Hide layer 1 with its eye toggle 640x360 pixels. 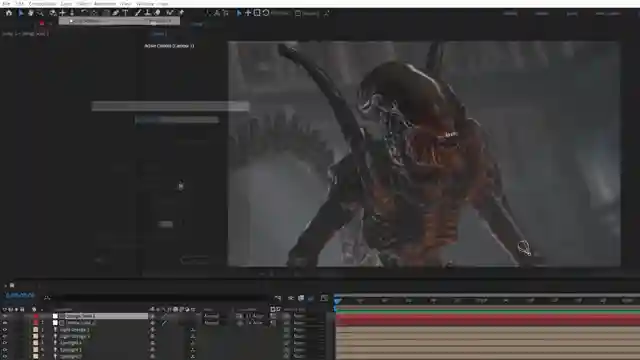[x=5, y=316]
